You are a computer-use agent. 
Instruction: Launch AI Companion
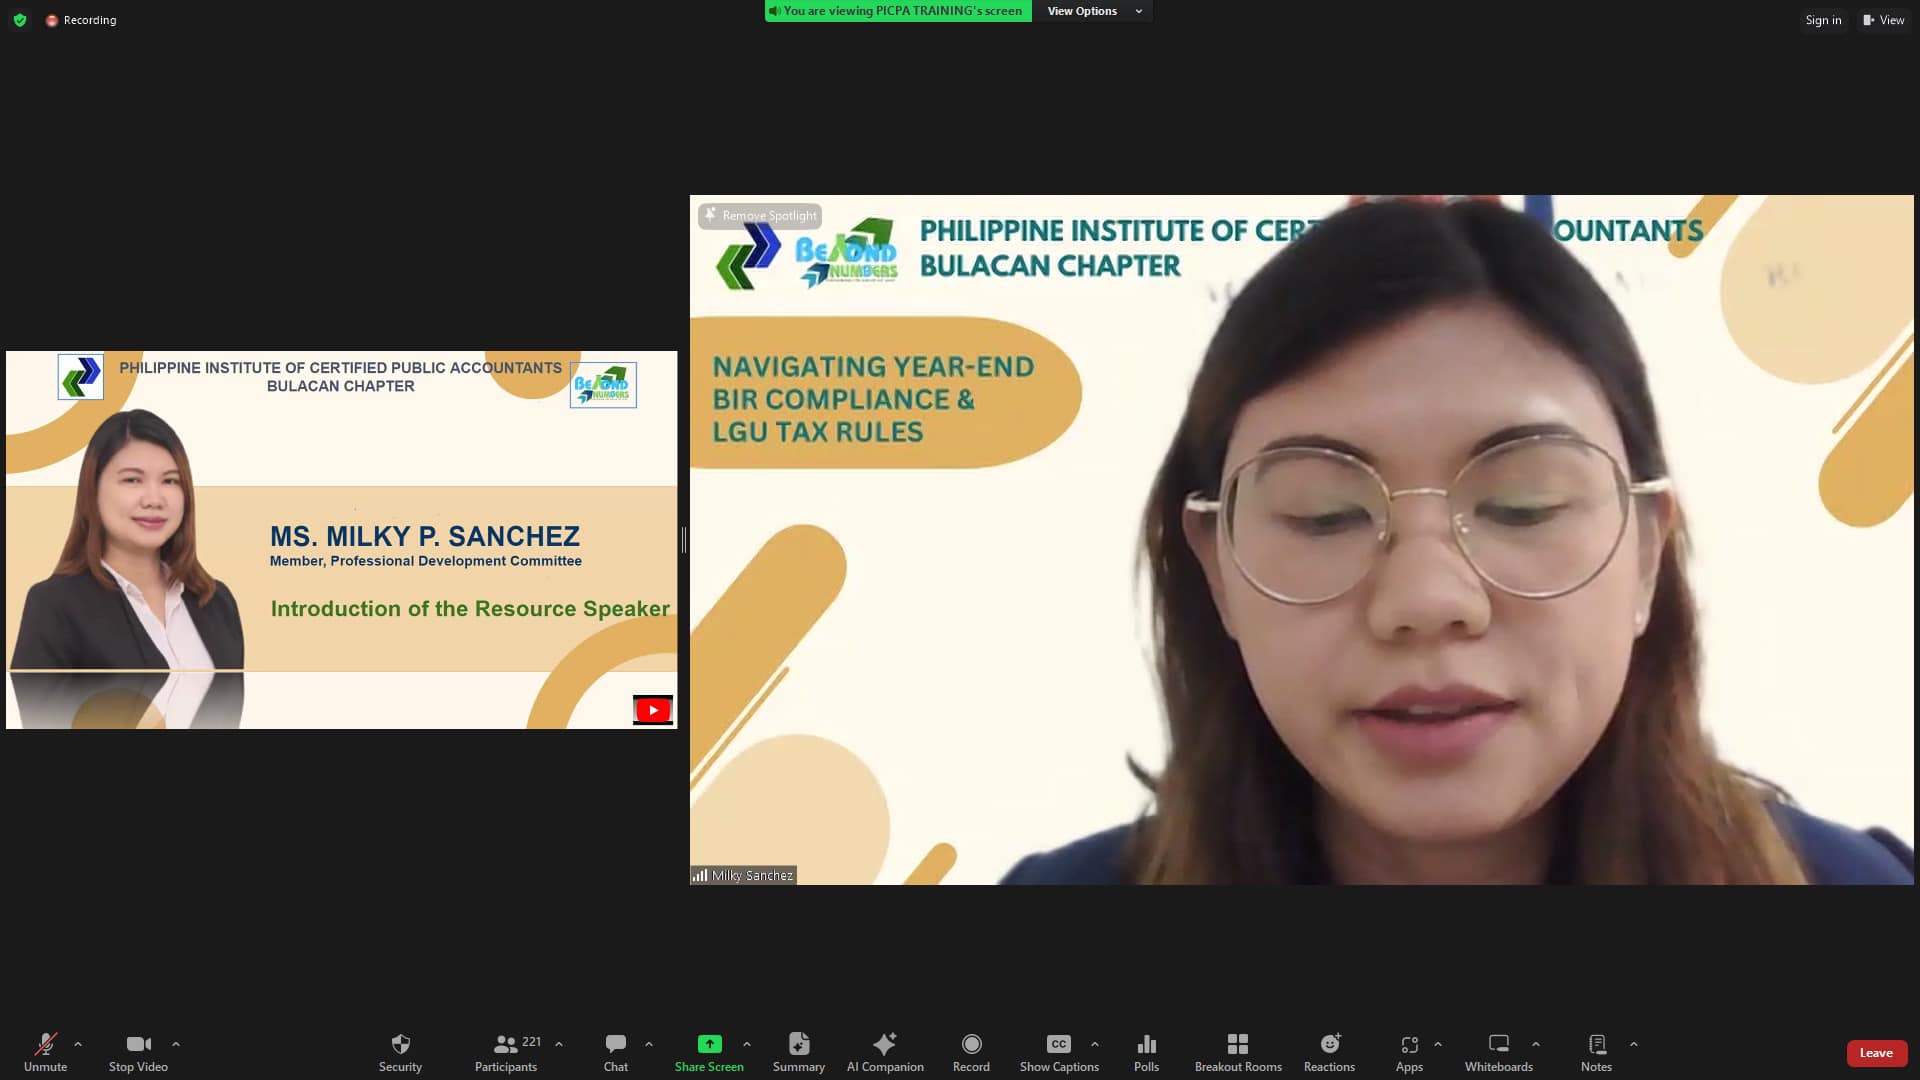[x=885, y=1052]
